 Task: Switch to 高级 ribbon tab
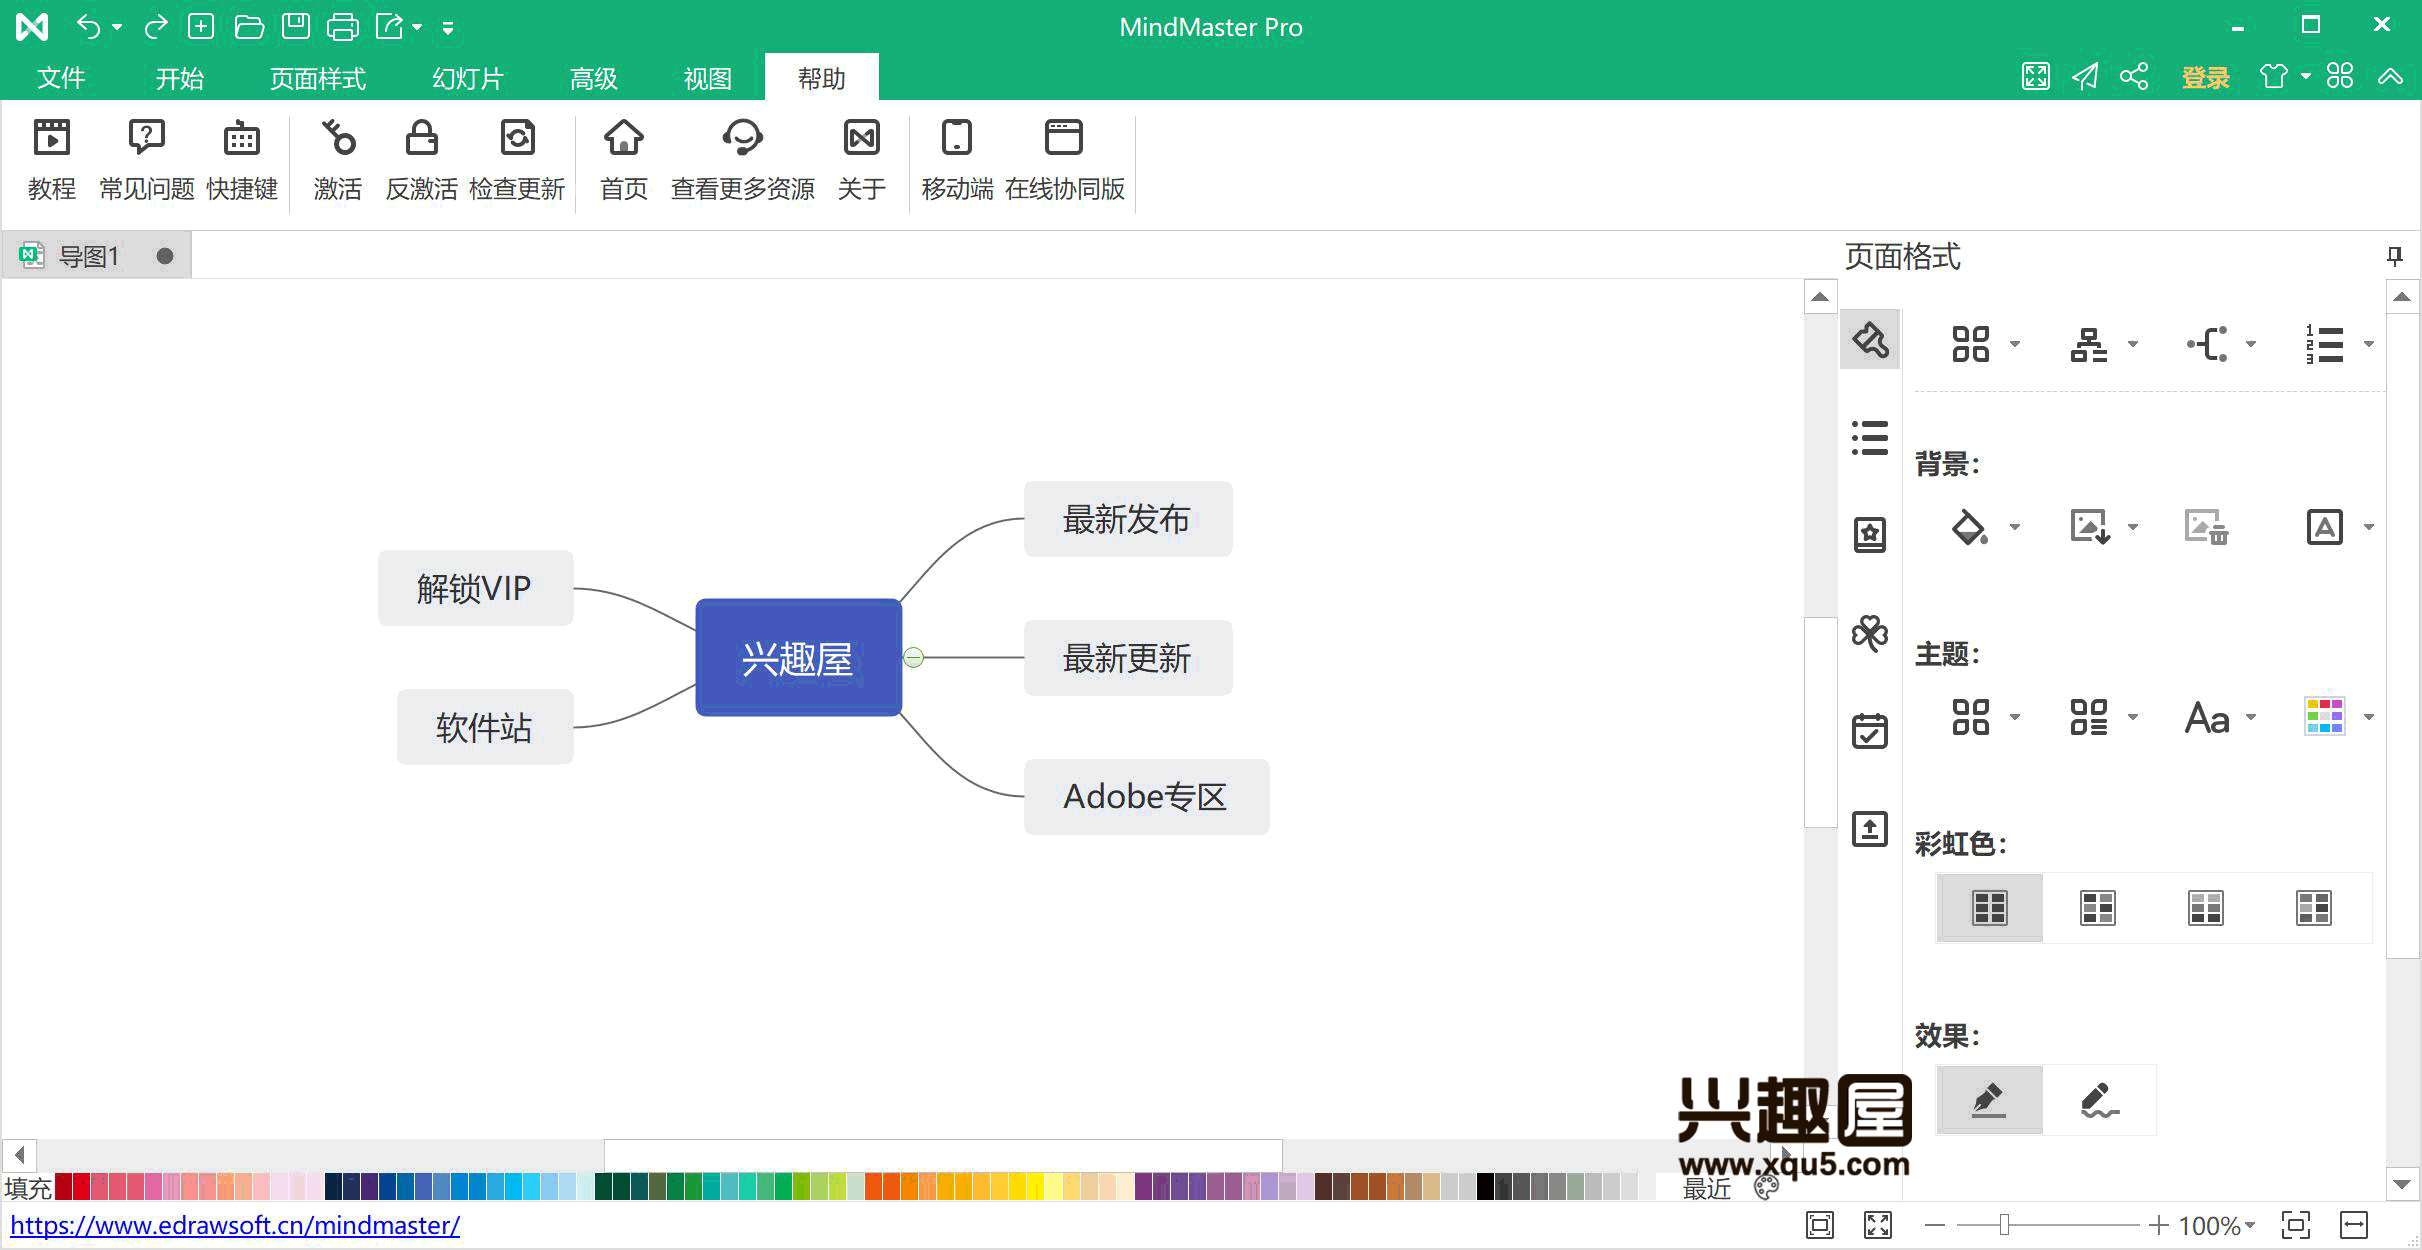(x=594, y=78)
